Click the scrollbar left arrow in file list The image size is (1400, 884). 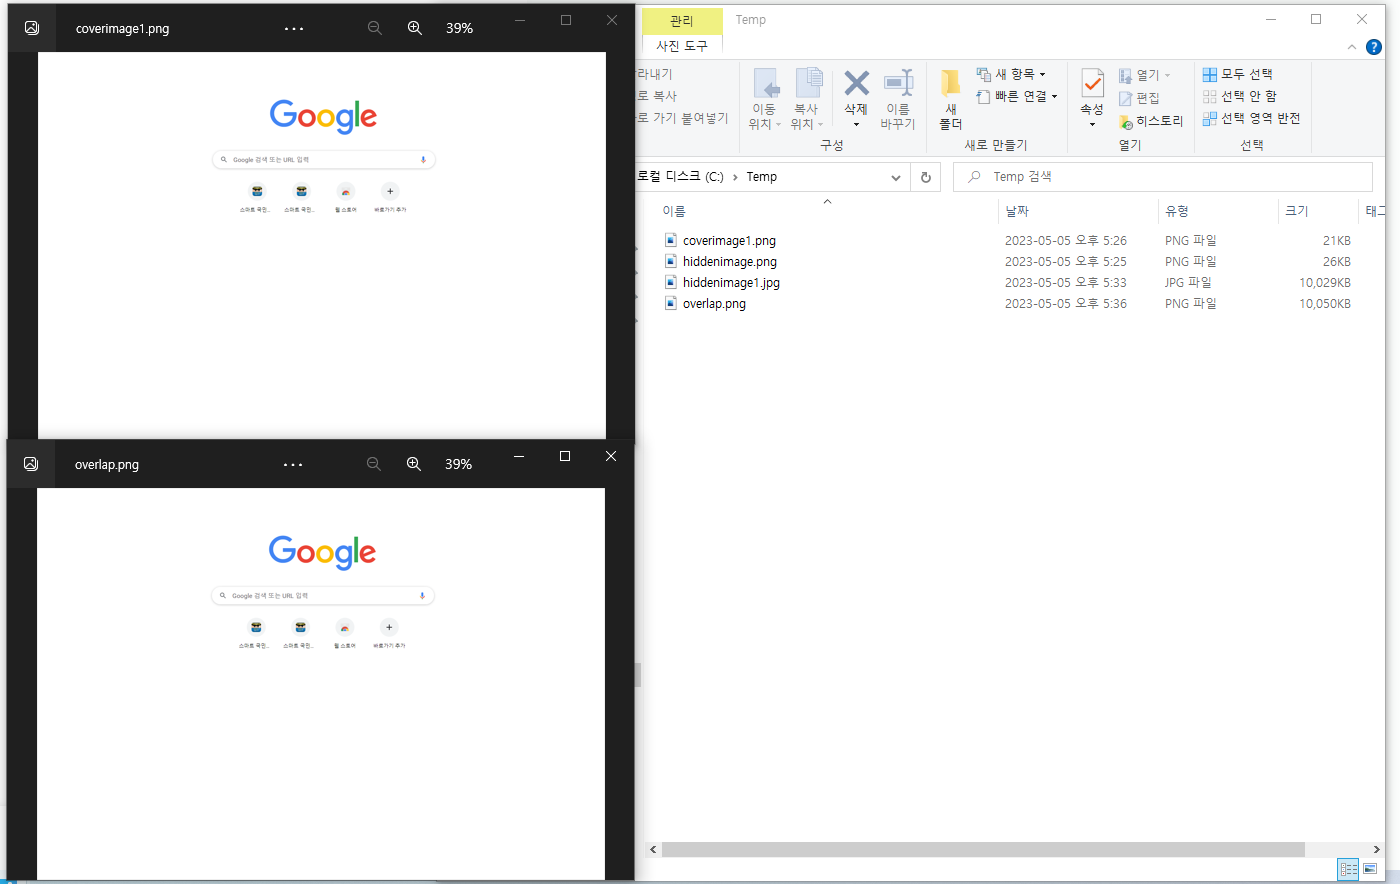(x=653, y=849)
